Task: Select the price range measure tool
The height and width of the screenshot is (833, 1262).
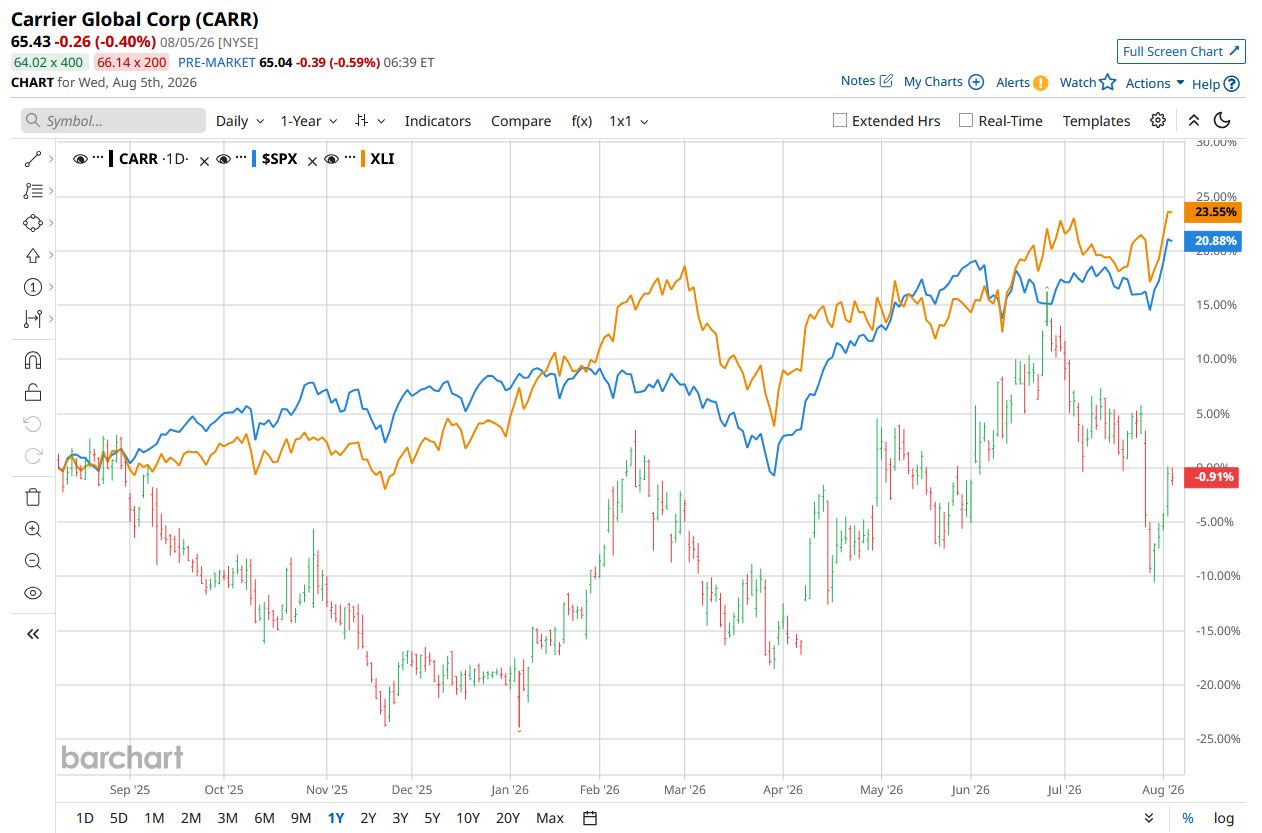Action: click(x=32, y=319)
